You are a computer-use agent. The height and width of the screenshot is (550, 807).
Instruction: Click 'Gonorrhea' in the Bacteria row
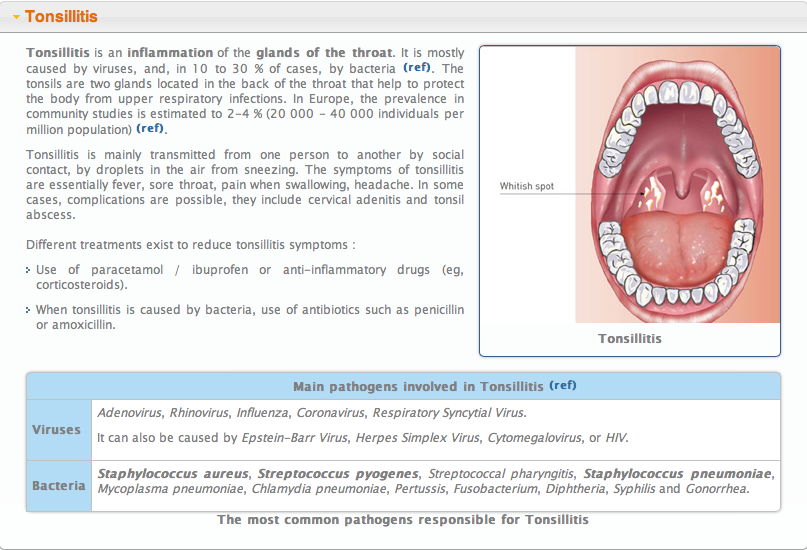tap(716, 489)
